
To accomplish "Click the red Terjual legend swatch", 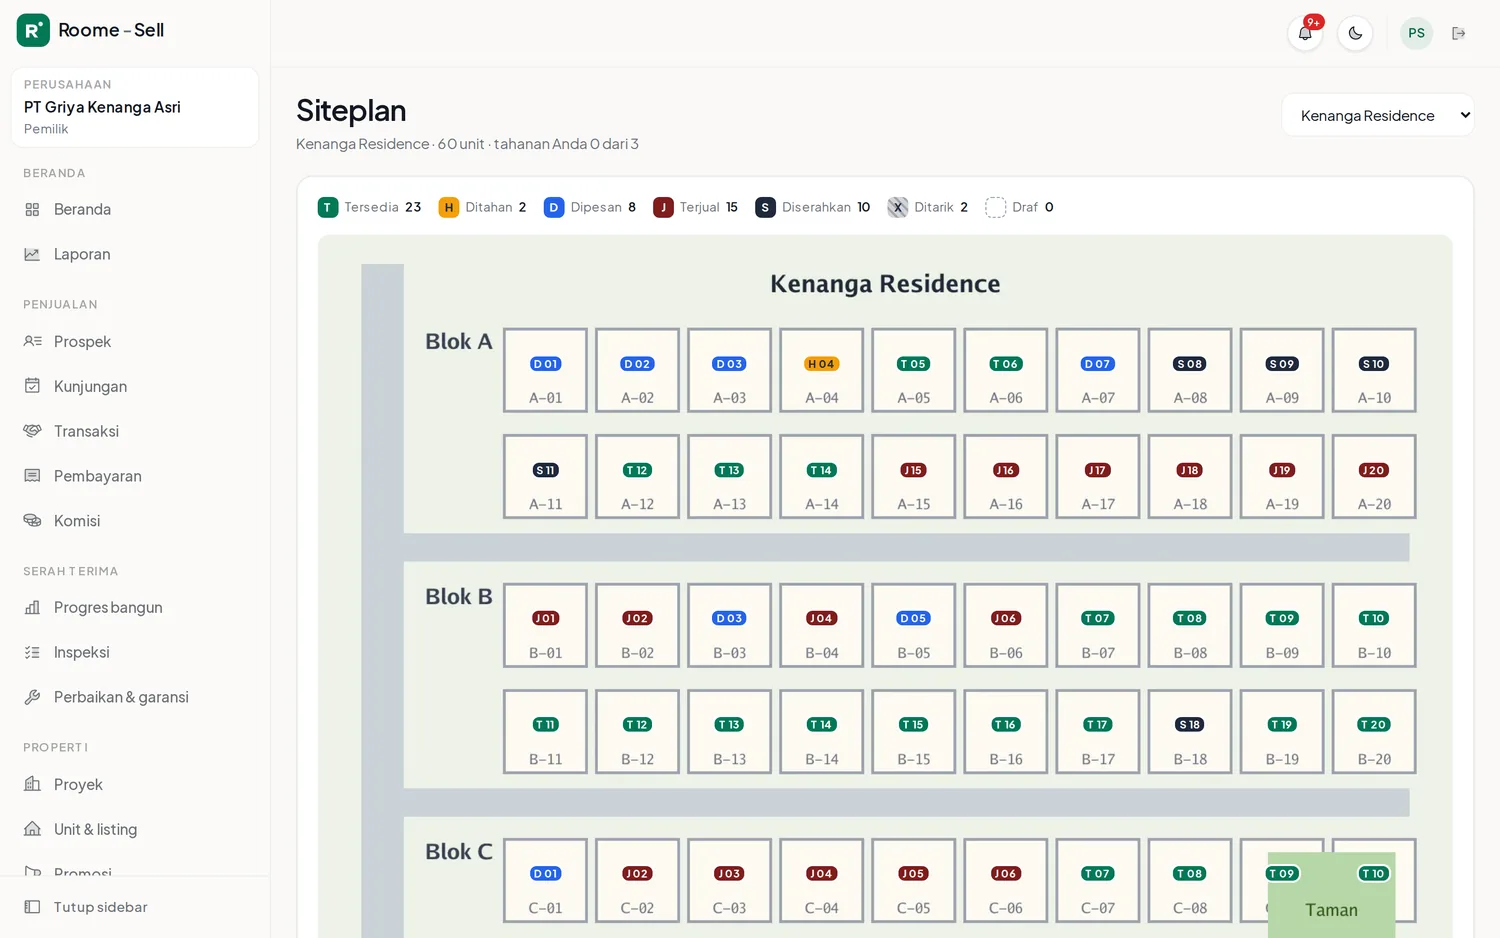I will [663, 207].
